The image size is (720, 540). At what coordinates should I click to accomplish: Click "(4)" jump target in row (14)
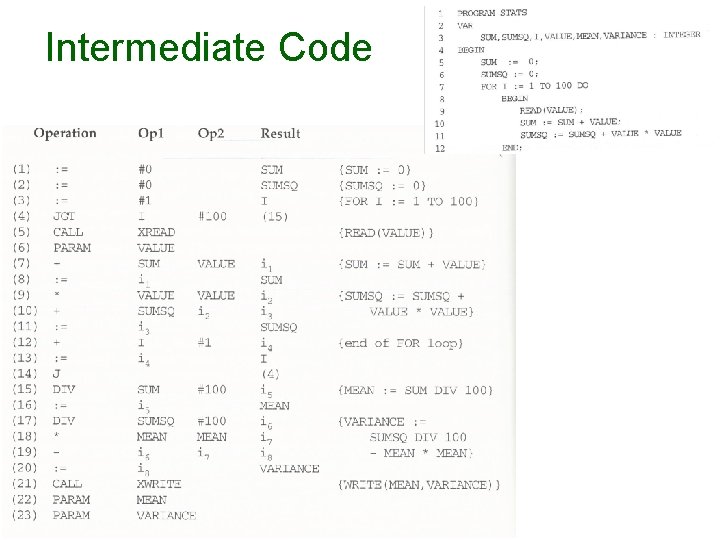point(270,374)
